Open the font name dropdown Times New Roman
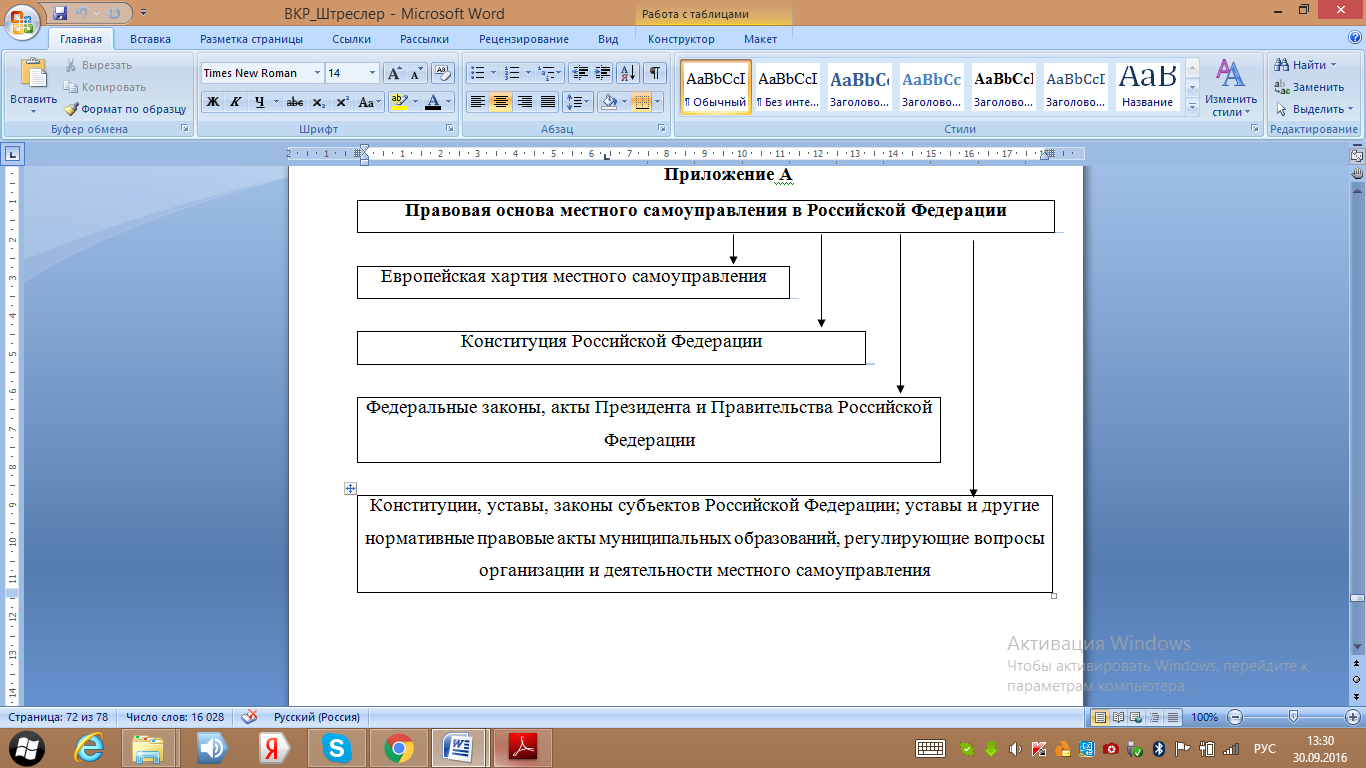1366x768 pixels. pyautogui.click(x=317, y=73)
